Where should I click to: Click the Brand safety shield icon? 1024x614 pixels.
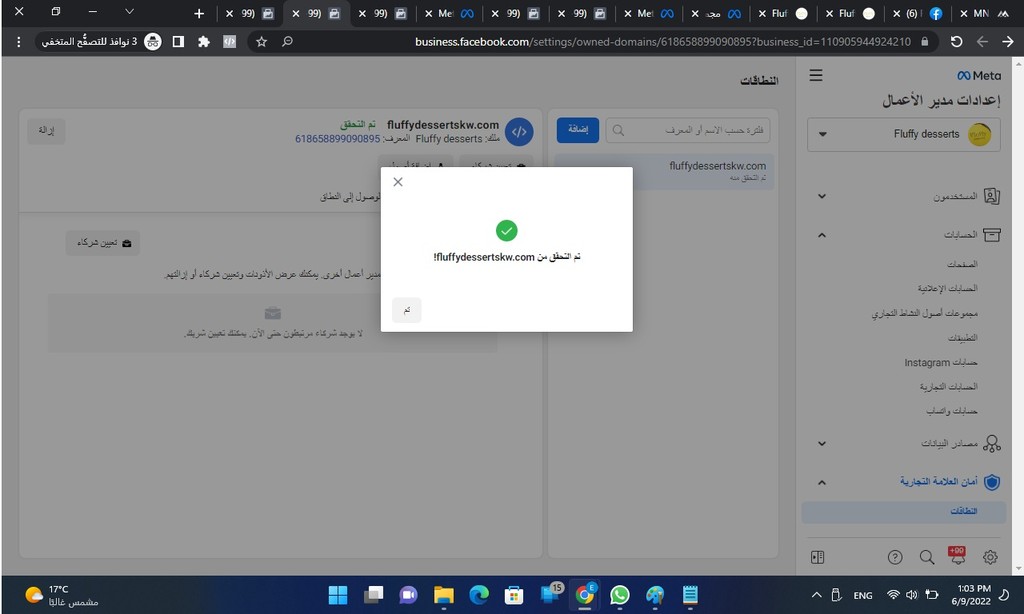[991, 482]
